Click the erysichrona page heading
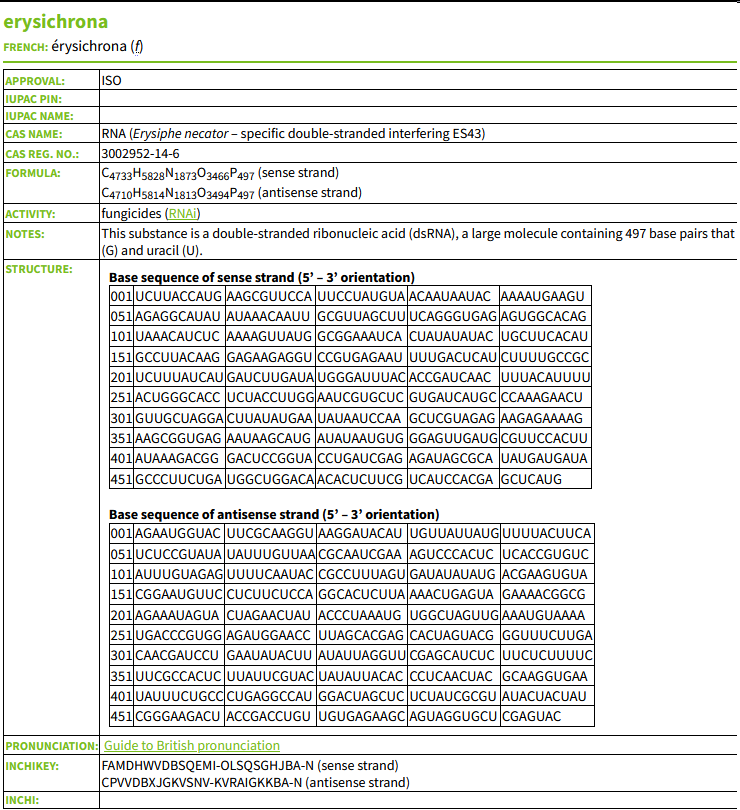This screenshot has width=740, height=810. point(56,22)
